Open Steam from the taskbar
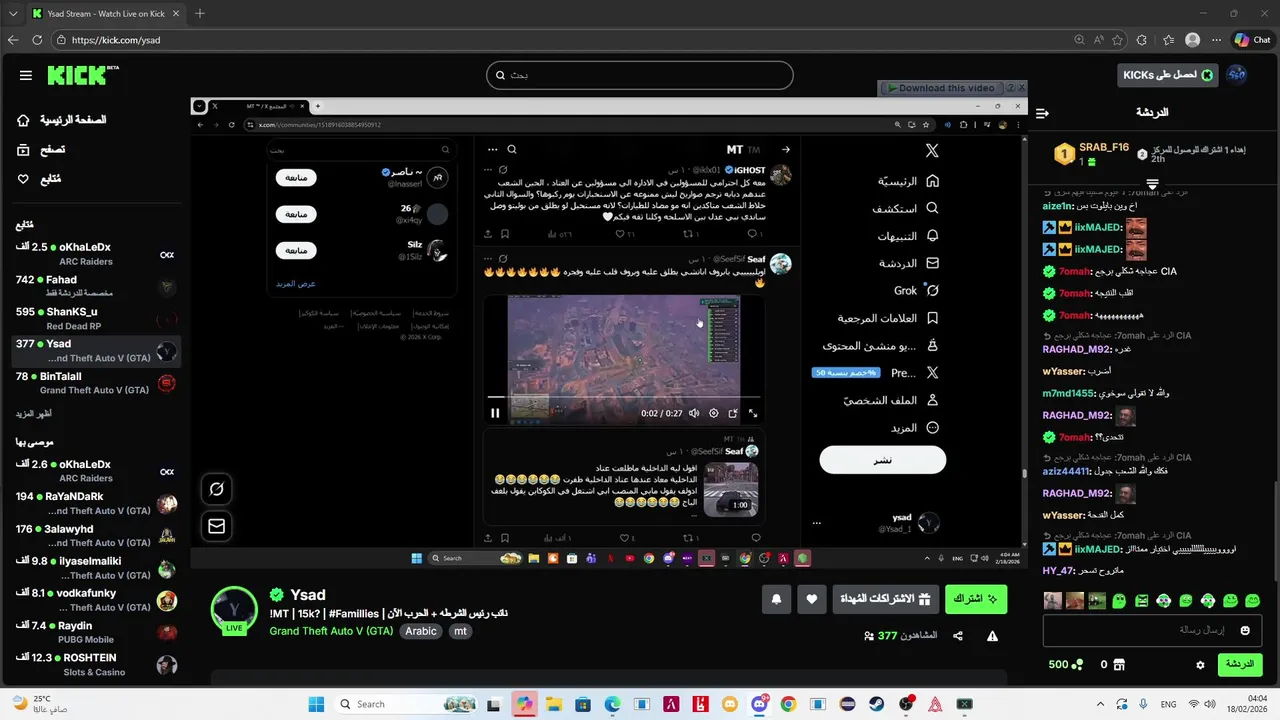The width and height of the screenshot is (1280, 720). [877, 704]
